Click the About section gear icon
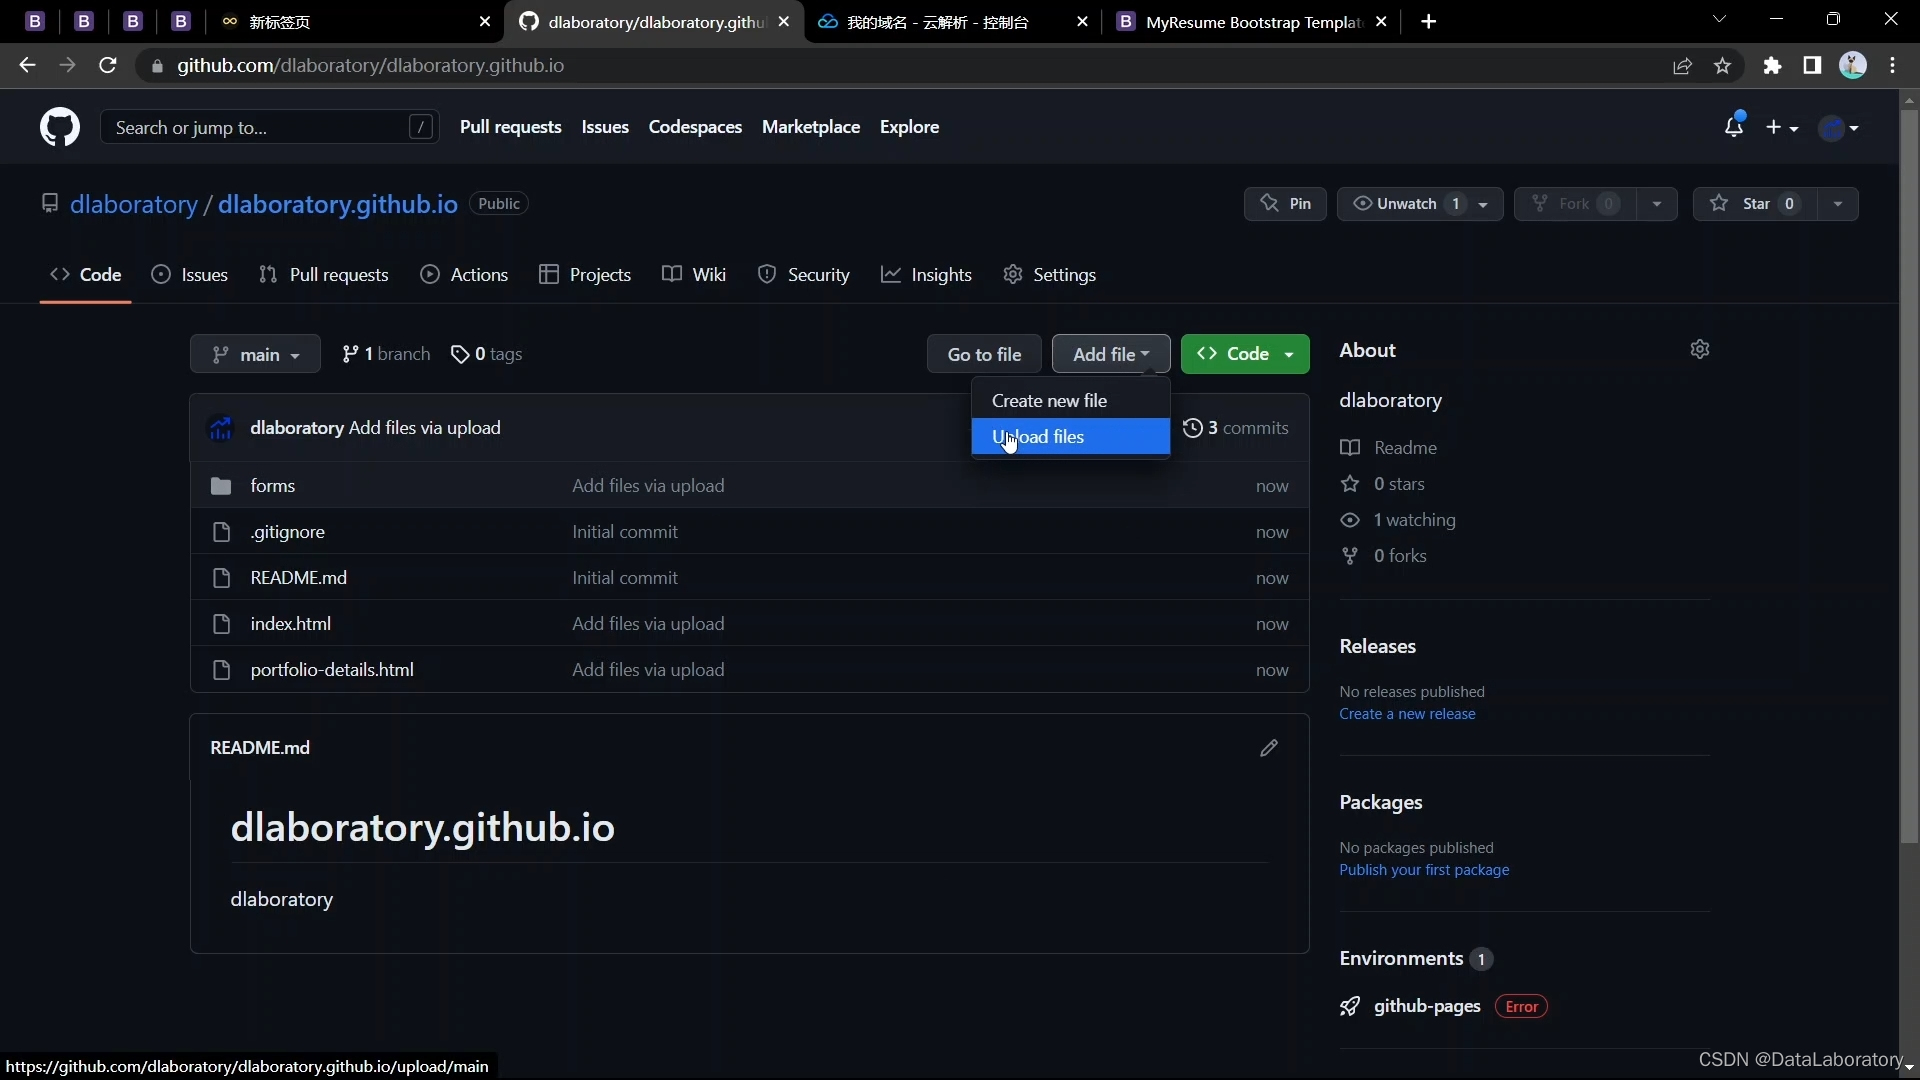Image resolution: width=1920 pixels, height=1080 pixels. click(x=1700, y=349)
